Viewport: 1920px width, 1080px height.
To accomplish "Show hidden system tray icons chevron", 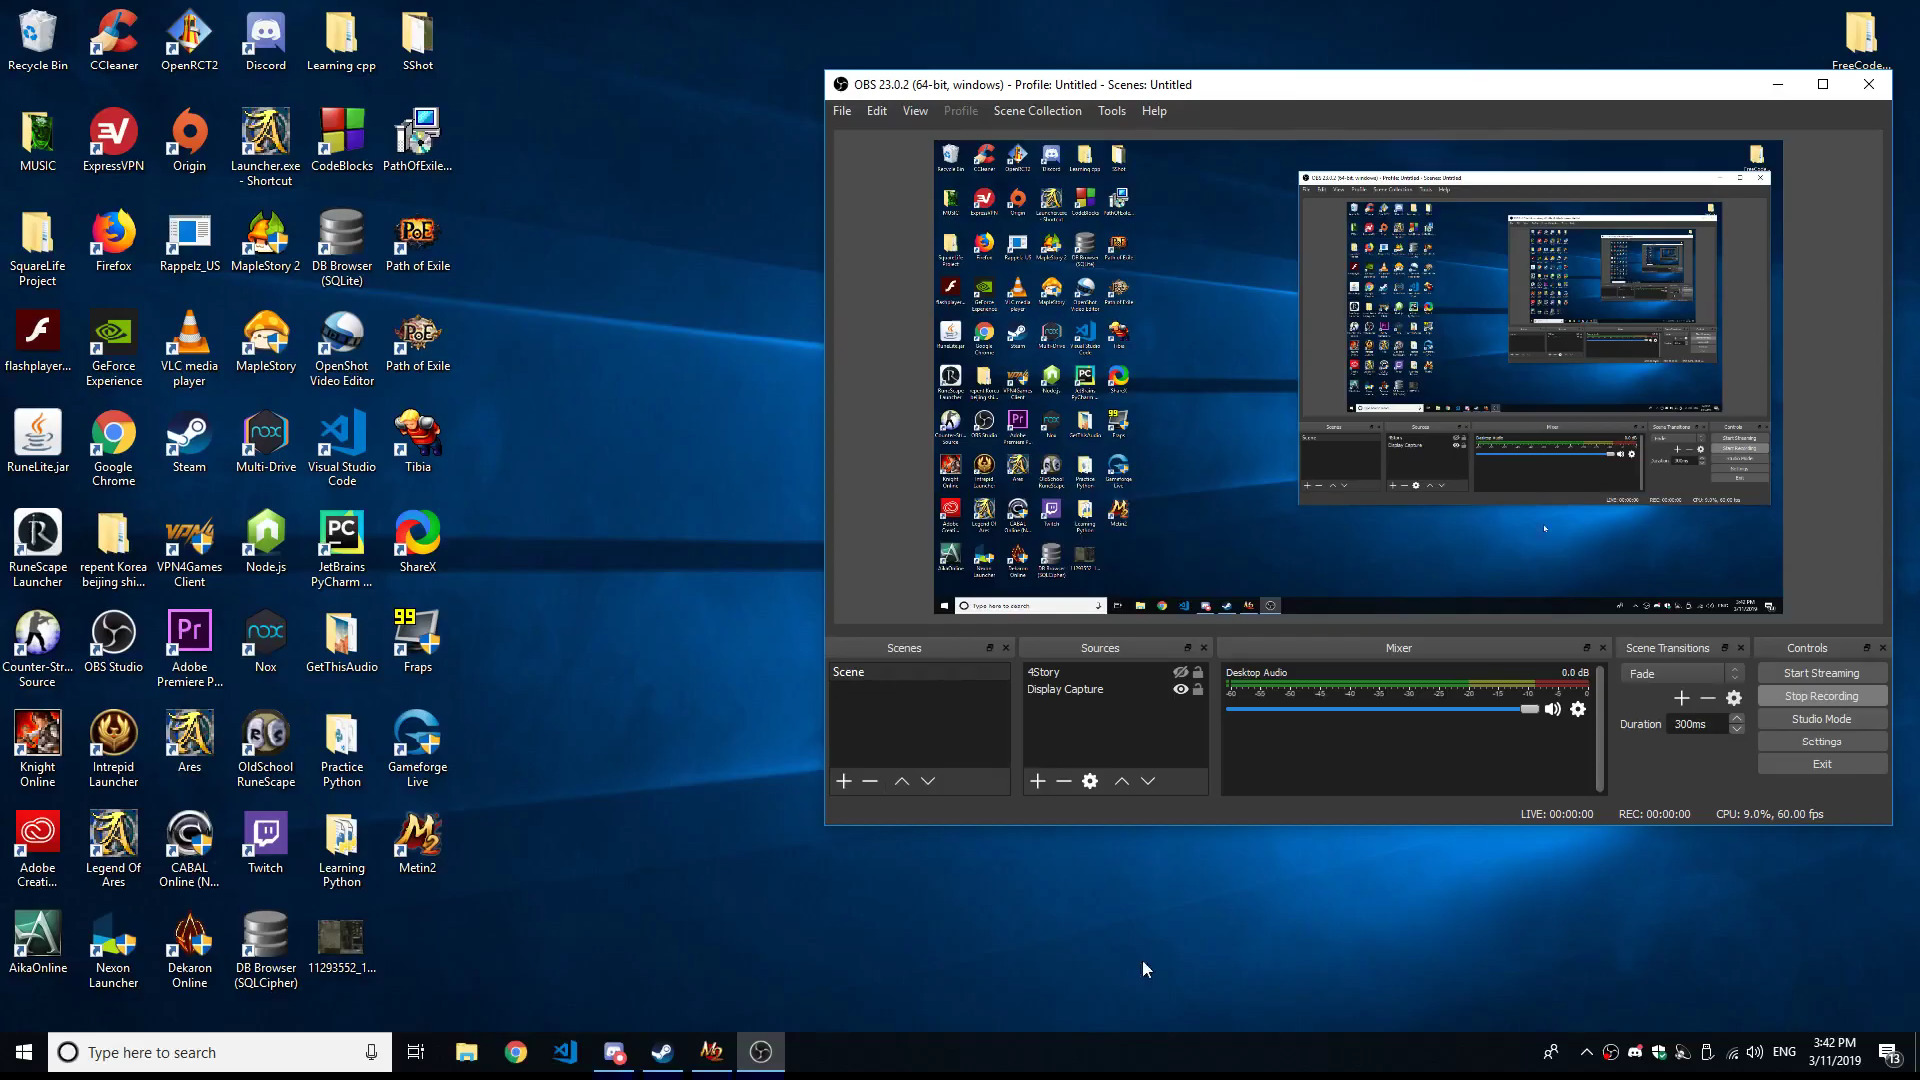I will click(x=1586, y=1052).
